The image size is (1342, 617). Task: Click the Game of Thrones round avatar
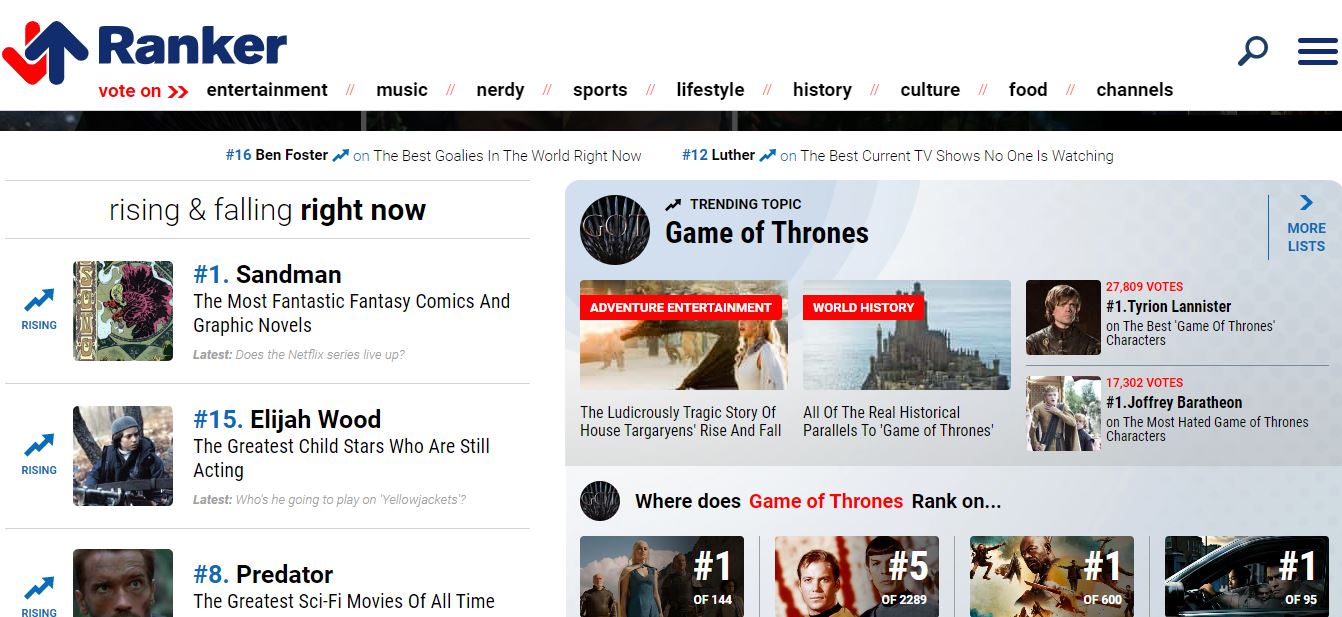coord(615,230)
